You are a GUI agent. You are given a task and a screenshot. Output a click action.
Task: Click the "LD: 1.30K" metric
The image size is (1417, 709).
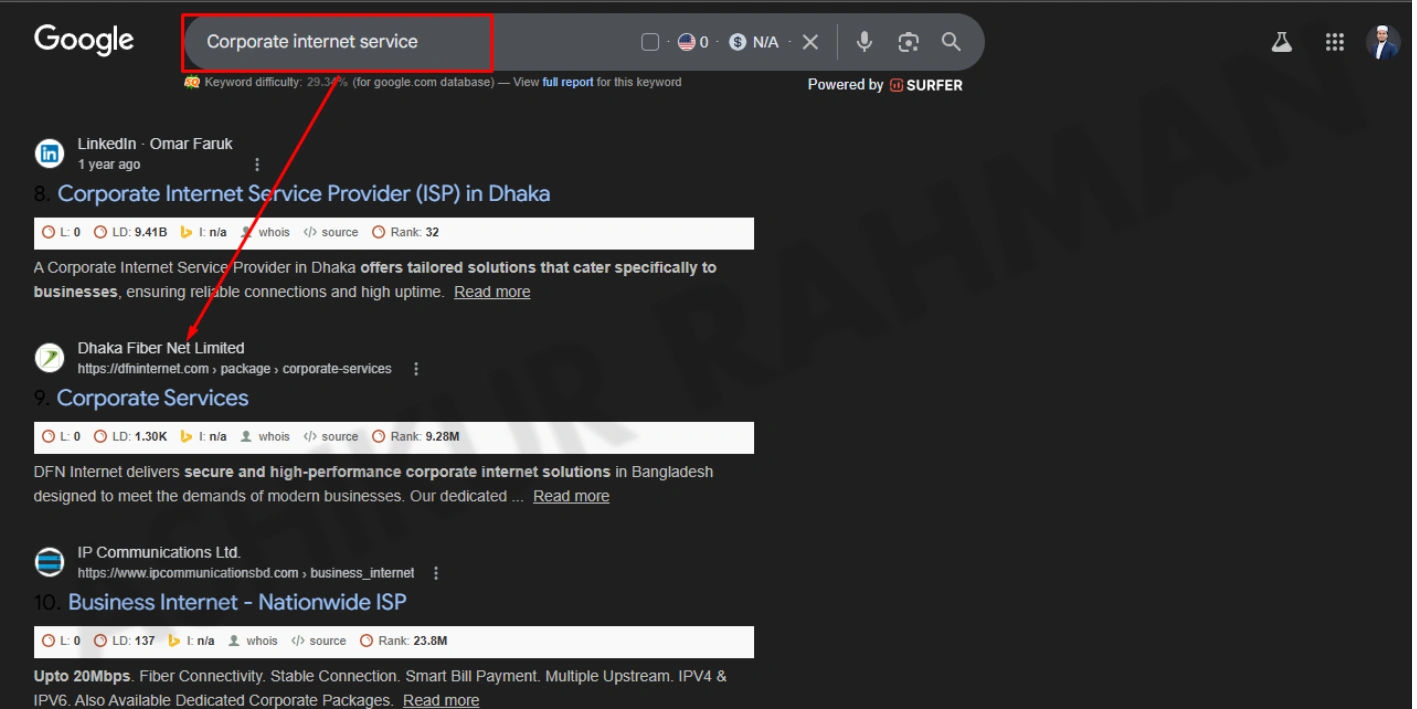(x=130, y=437)
